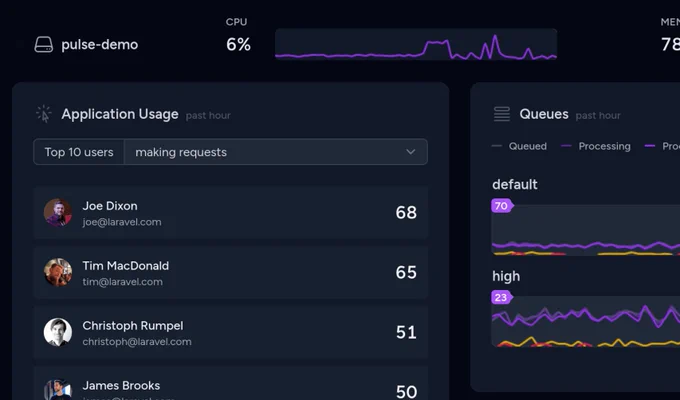The width and height of the screenshot is (680, 400).
Task: Click Joe Dixon's request count 68
Action: click(406, 213)
